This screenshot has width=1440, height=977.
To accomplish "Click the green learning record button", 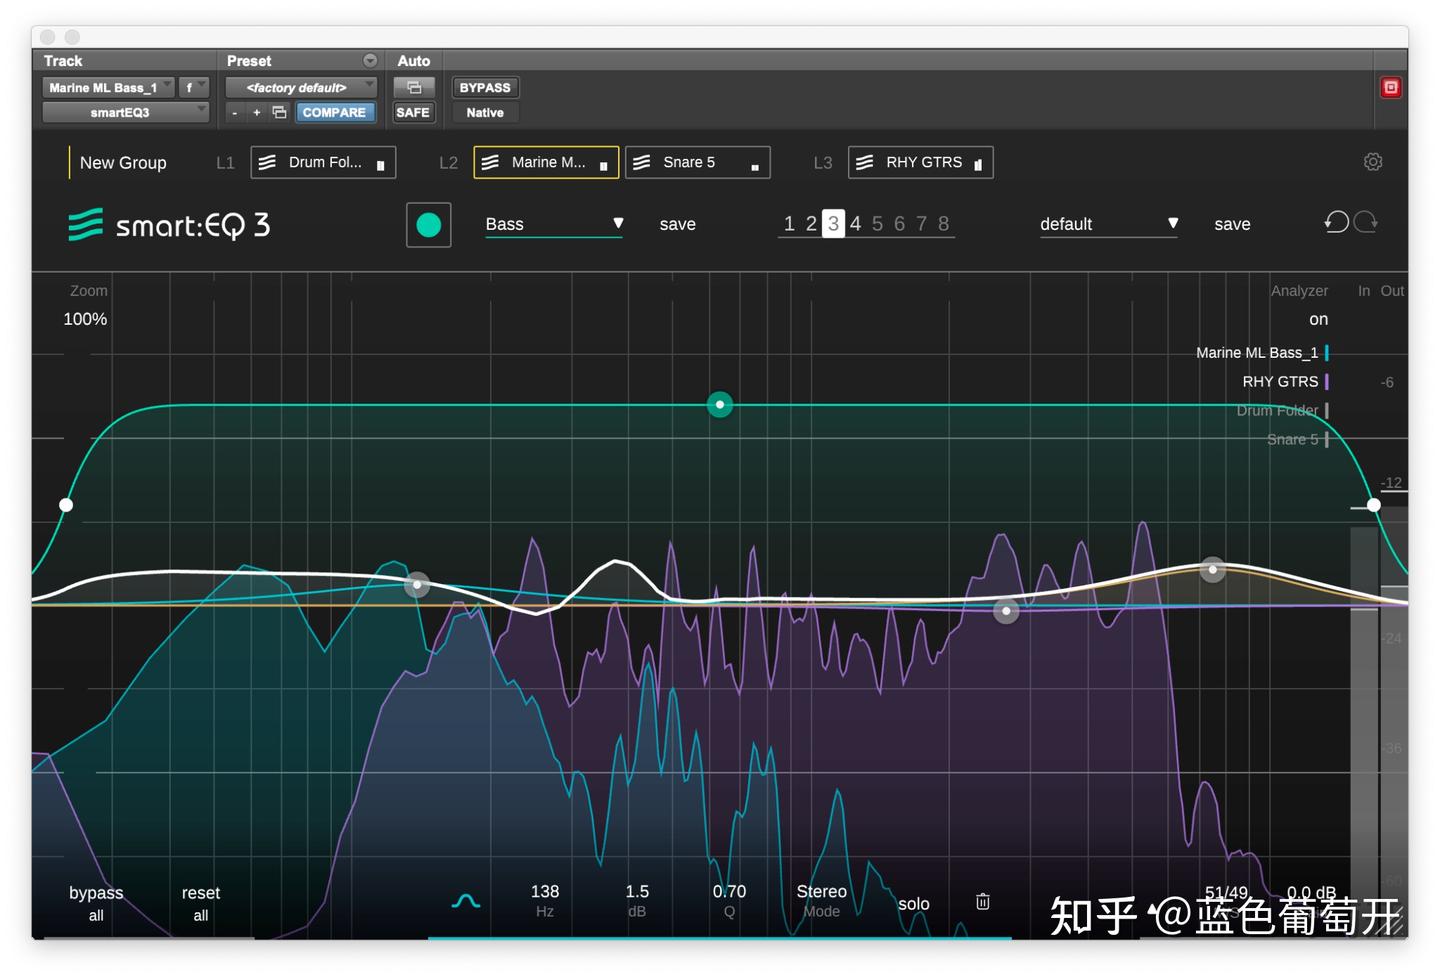I will tap(428, 225).
